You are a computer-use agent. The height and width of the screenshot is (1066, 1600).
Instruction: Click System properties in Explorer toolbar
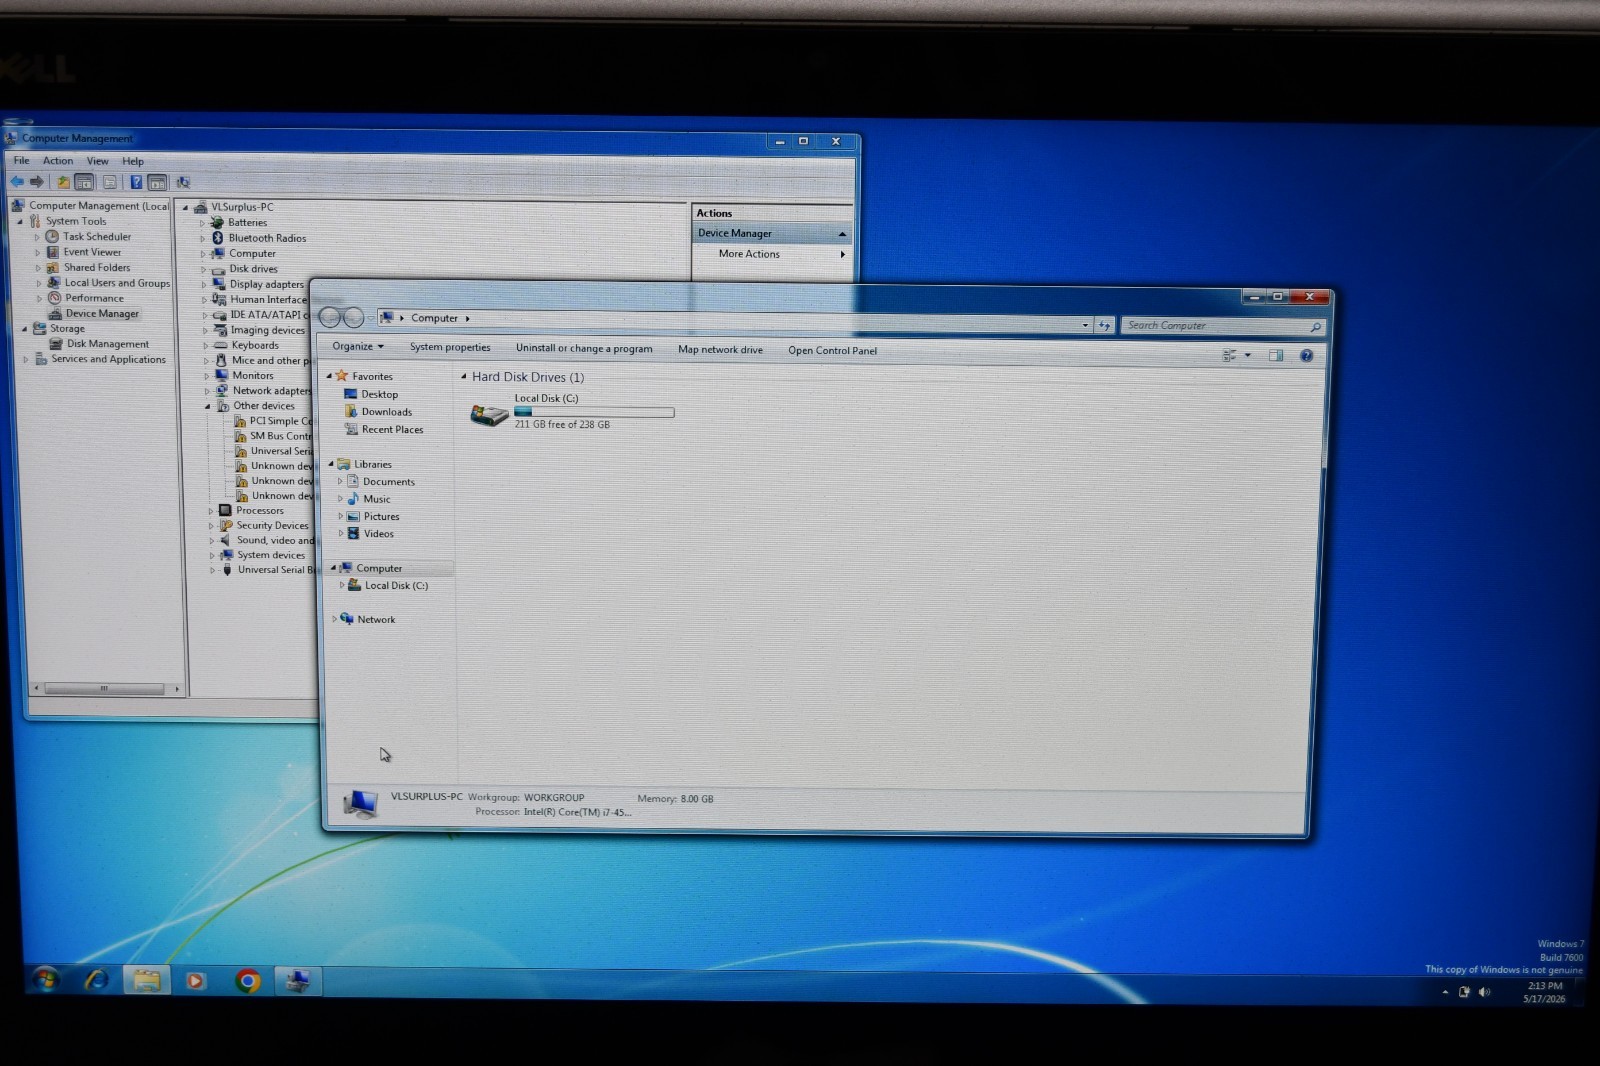pyautogui.click(x=450, y=348)
